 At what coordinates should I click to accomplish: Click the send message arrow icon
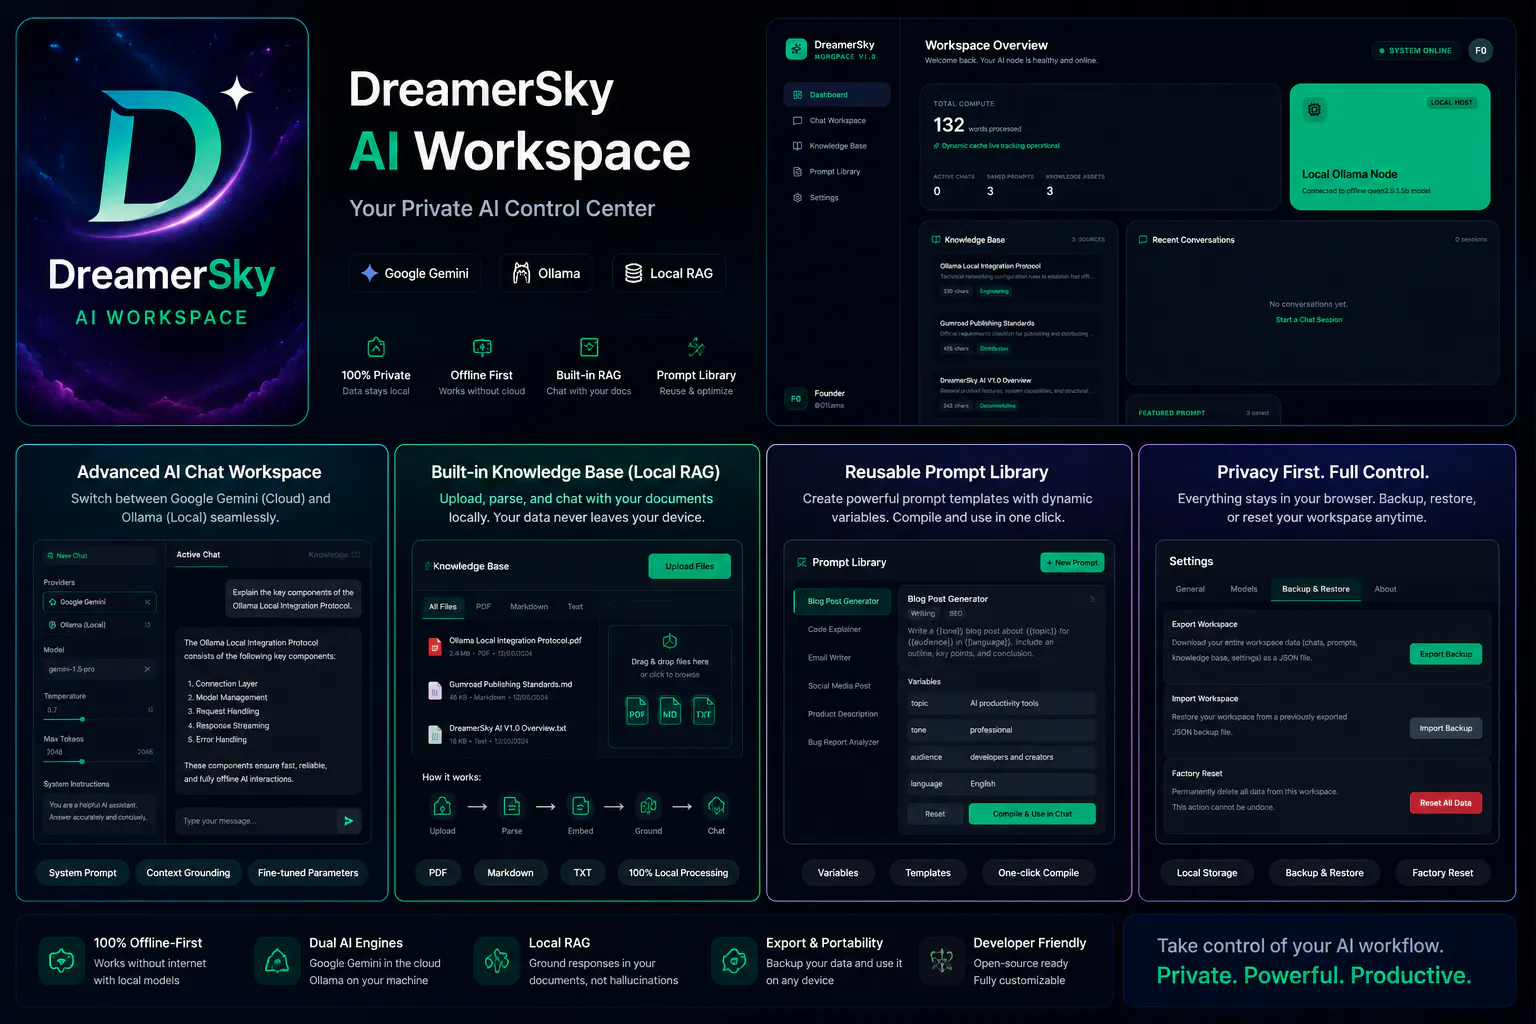(348, 821)
